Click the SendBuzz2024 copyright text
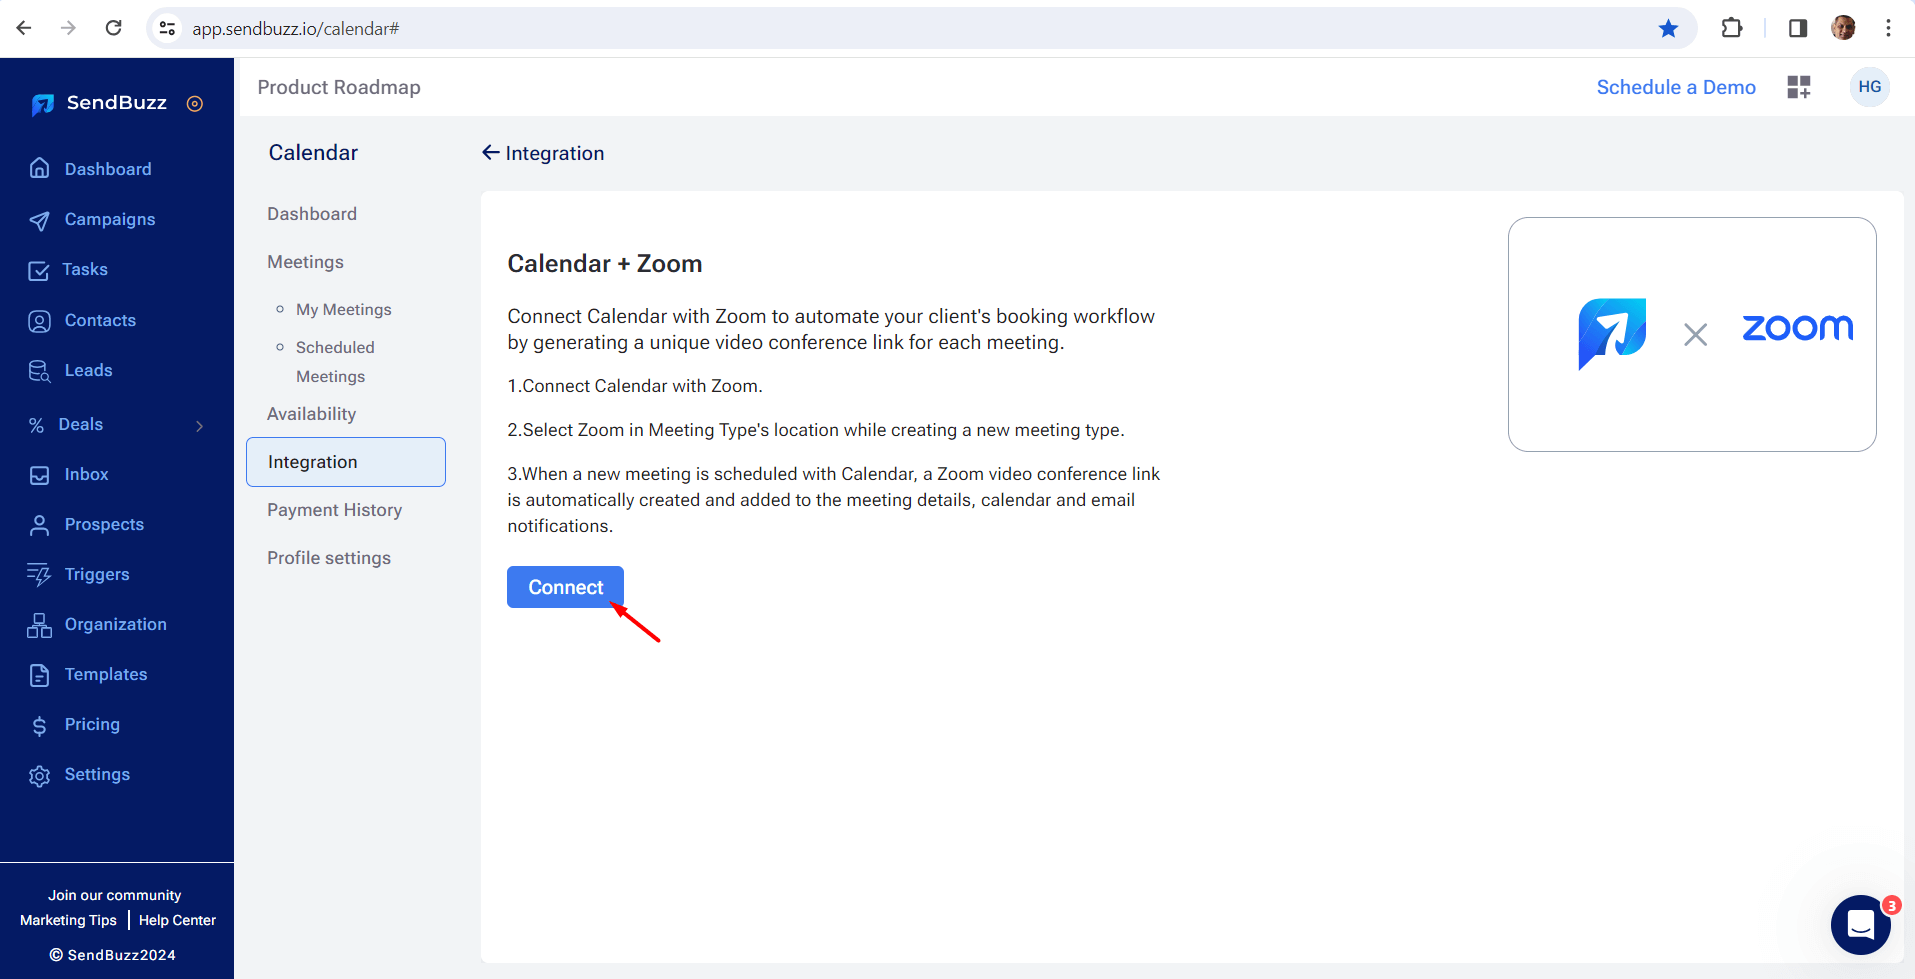 click(113, 955)
